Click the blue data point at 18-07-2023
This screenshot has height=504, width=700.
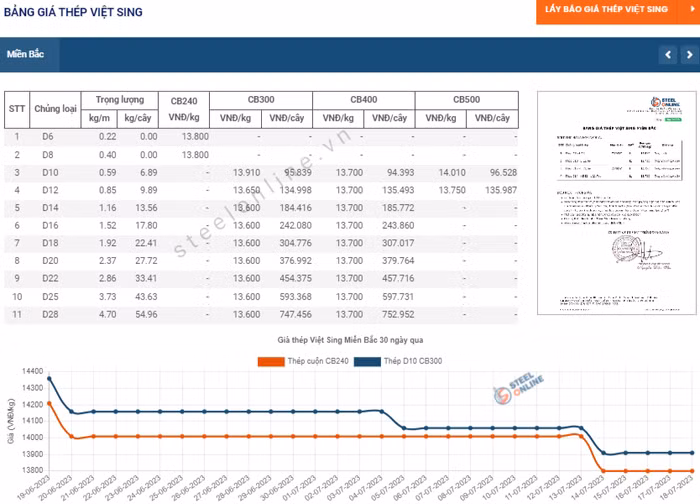click(692, 453)
